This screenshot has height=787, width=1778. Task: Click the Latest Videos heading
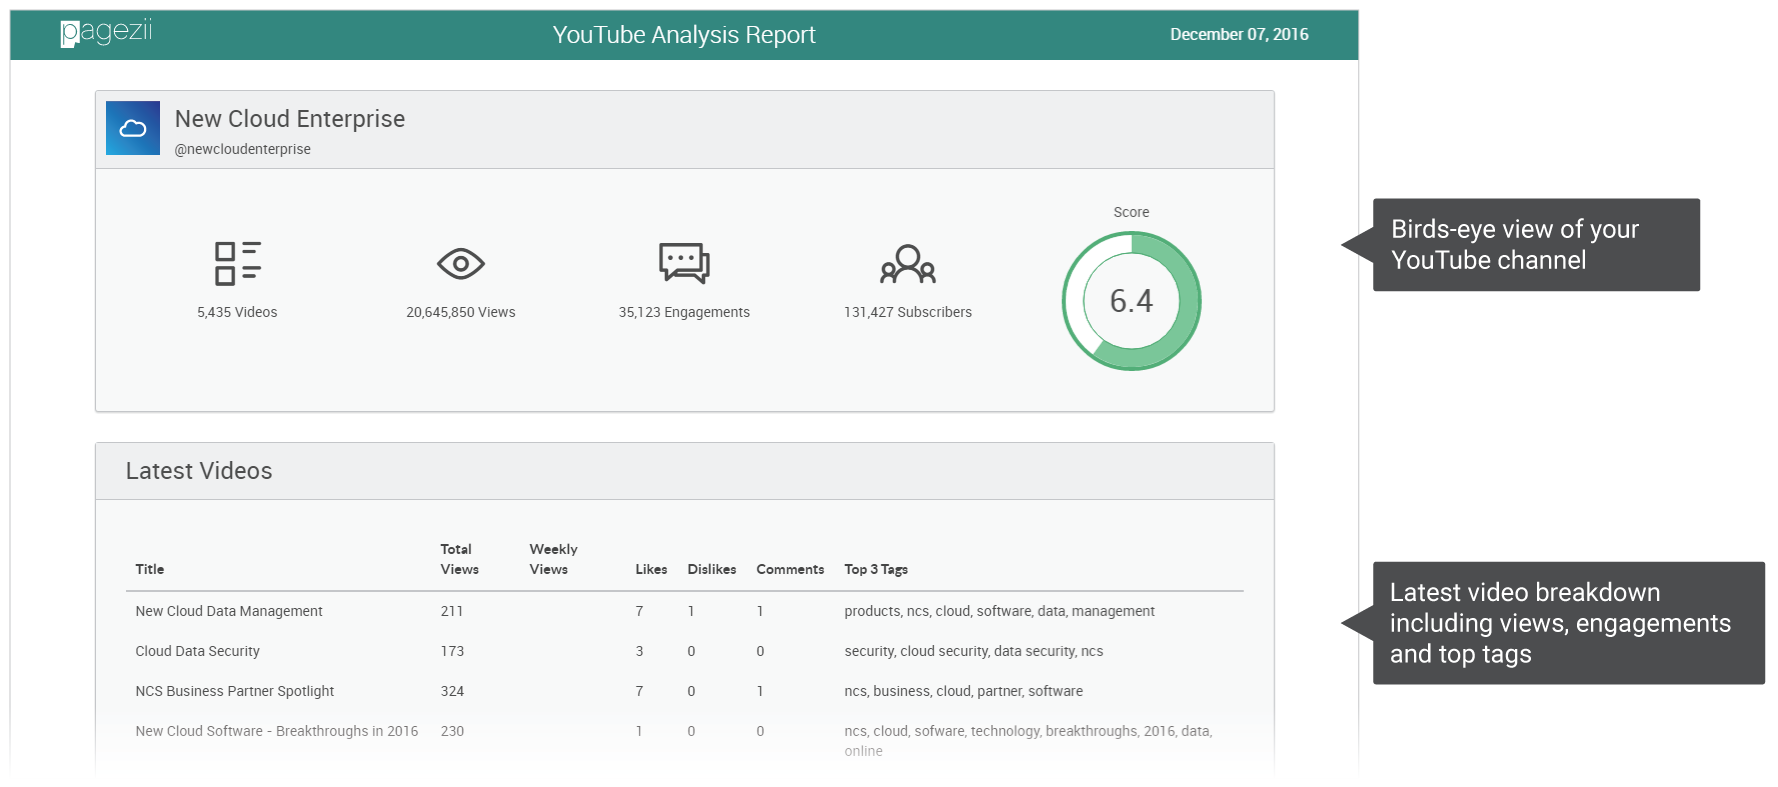tap(199, 471)
